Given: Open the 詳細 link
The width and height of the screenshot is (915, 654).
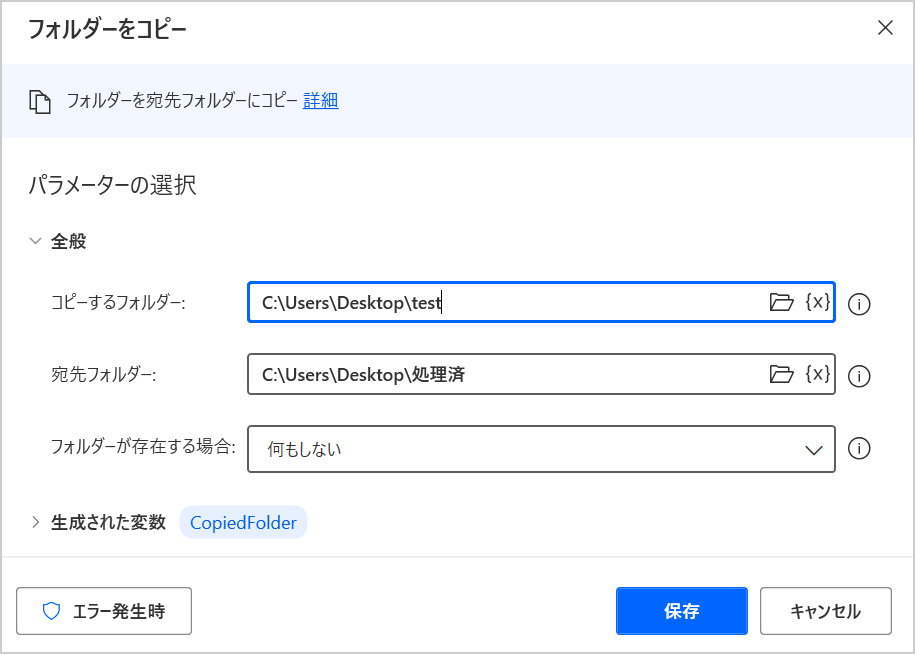Looking at the screenshot, I should pos(320,100).
